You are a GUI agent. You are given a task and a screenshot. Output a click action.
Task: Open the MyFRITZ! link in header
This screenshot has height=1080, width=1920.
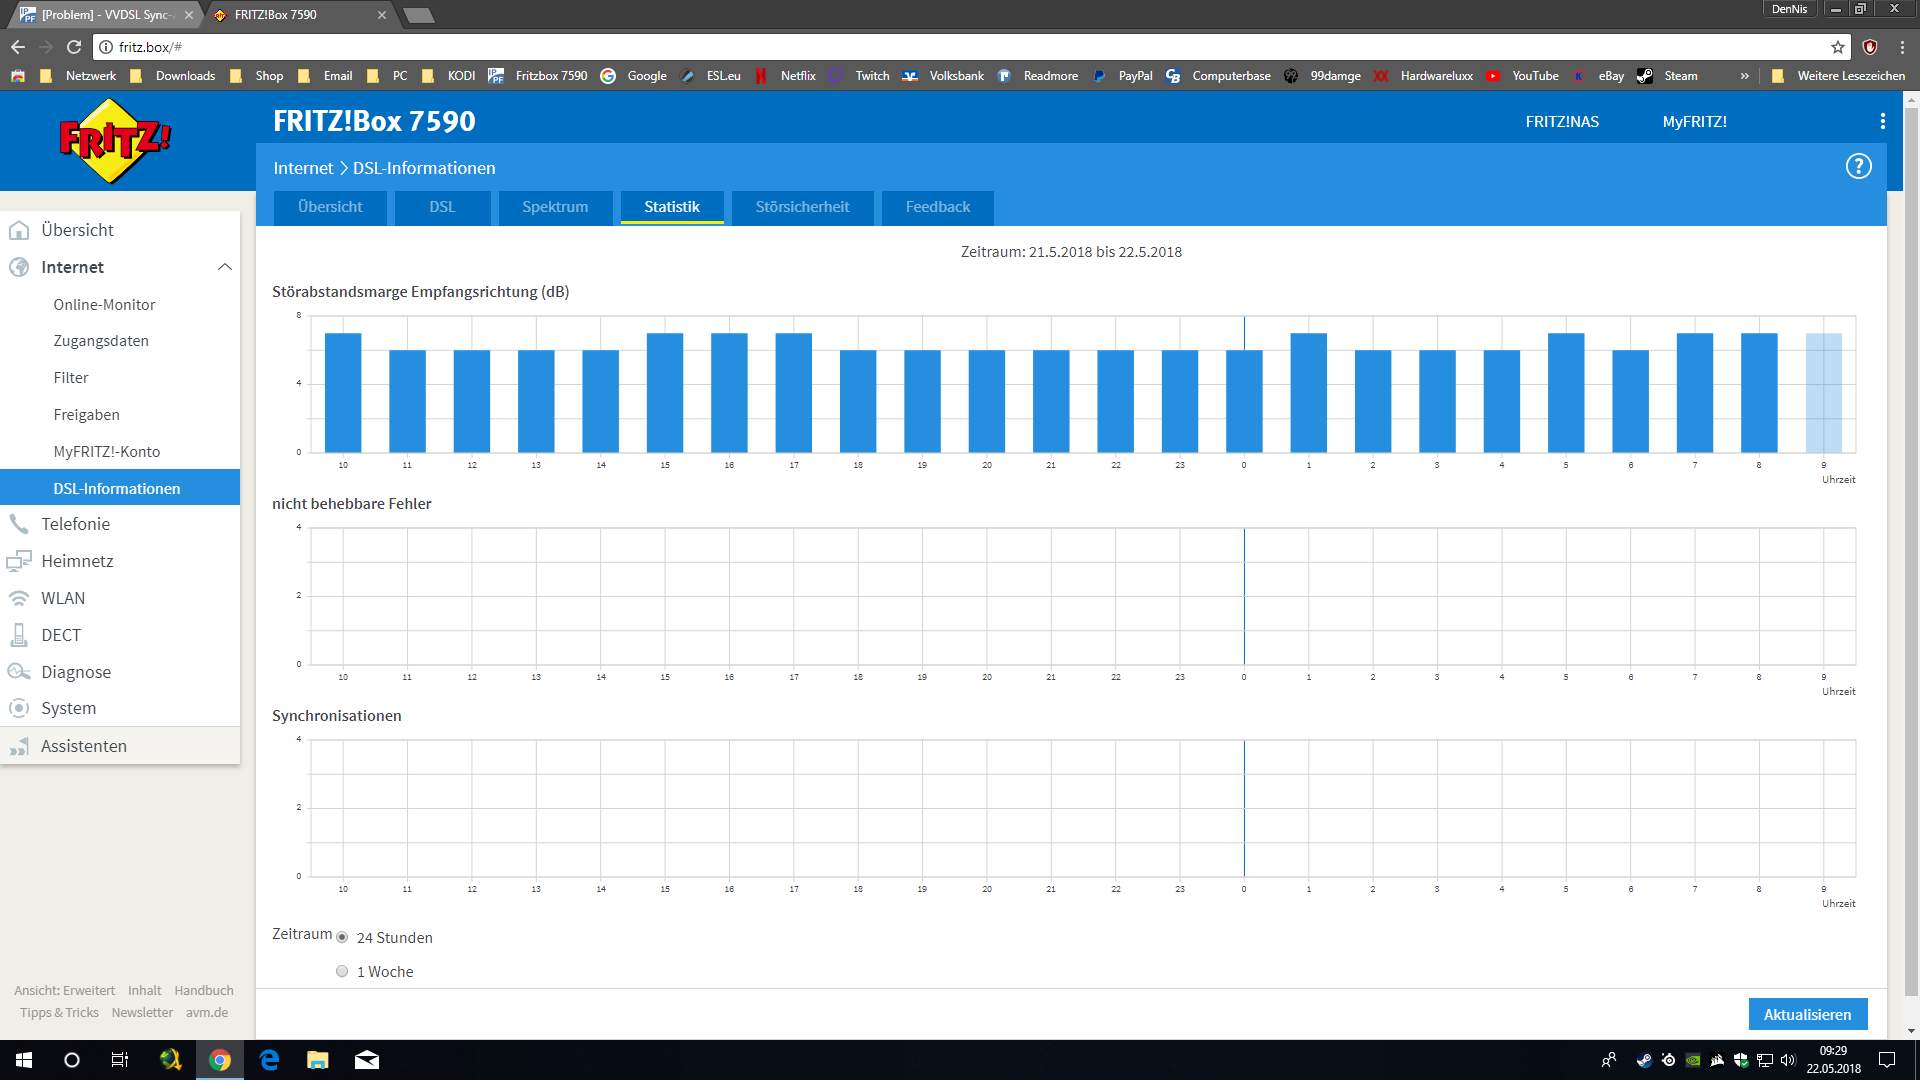click(x=1694, y=121)
